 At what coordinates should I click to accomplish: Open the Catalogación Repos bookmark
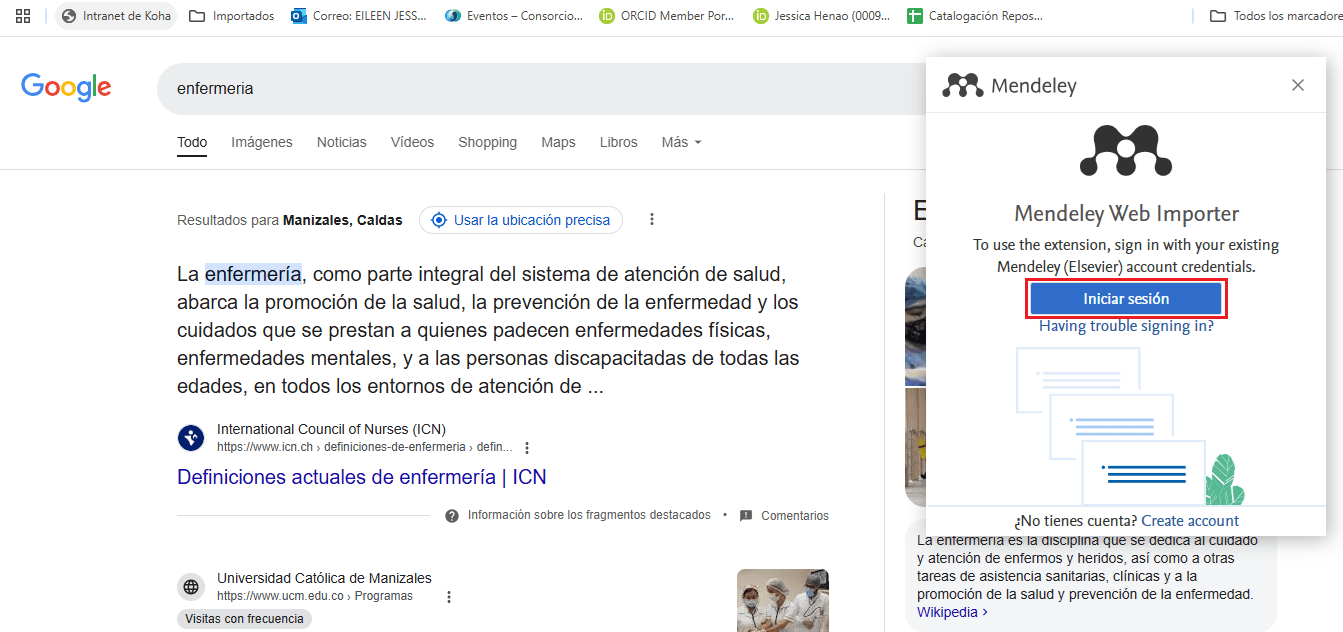tap(975, 16)
